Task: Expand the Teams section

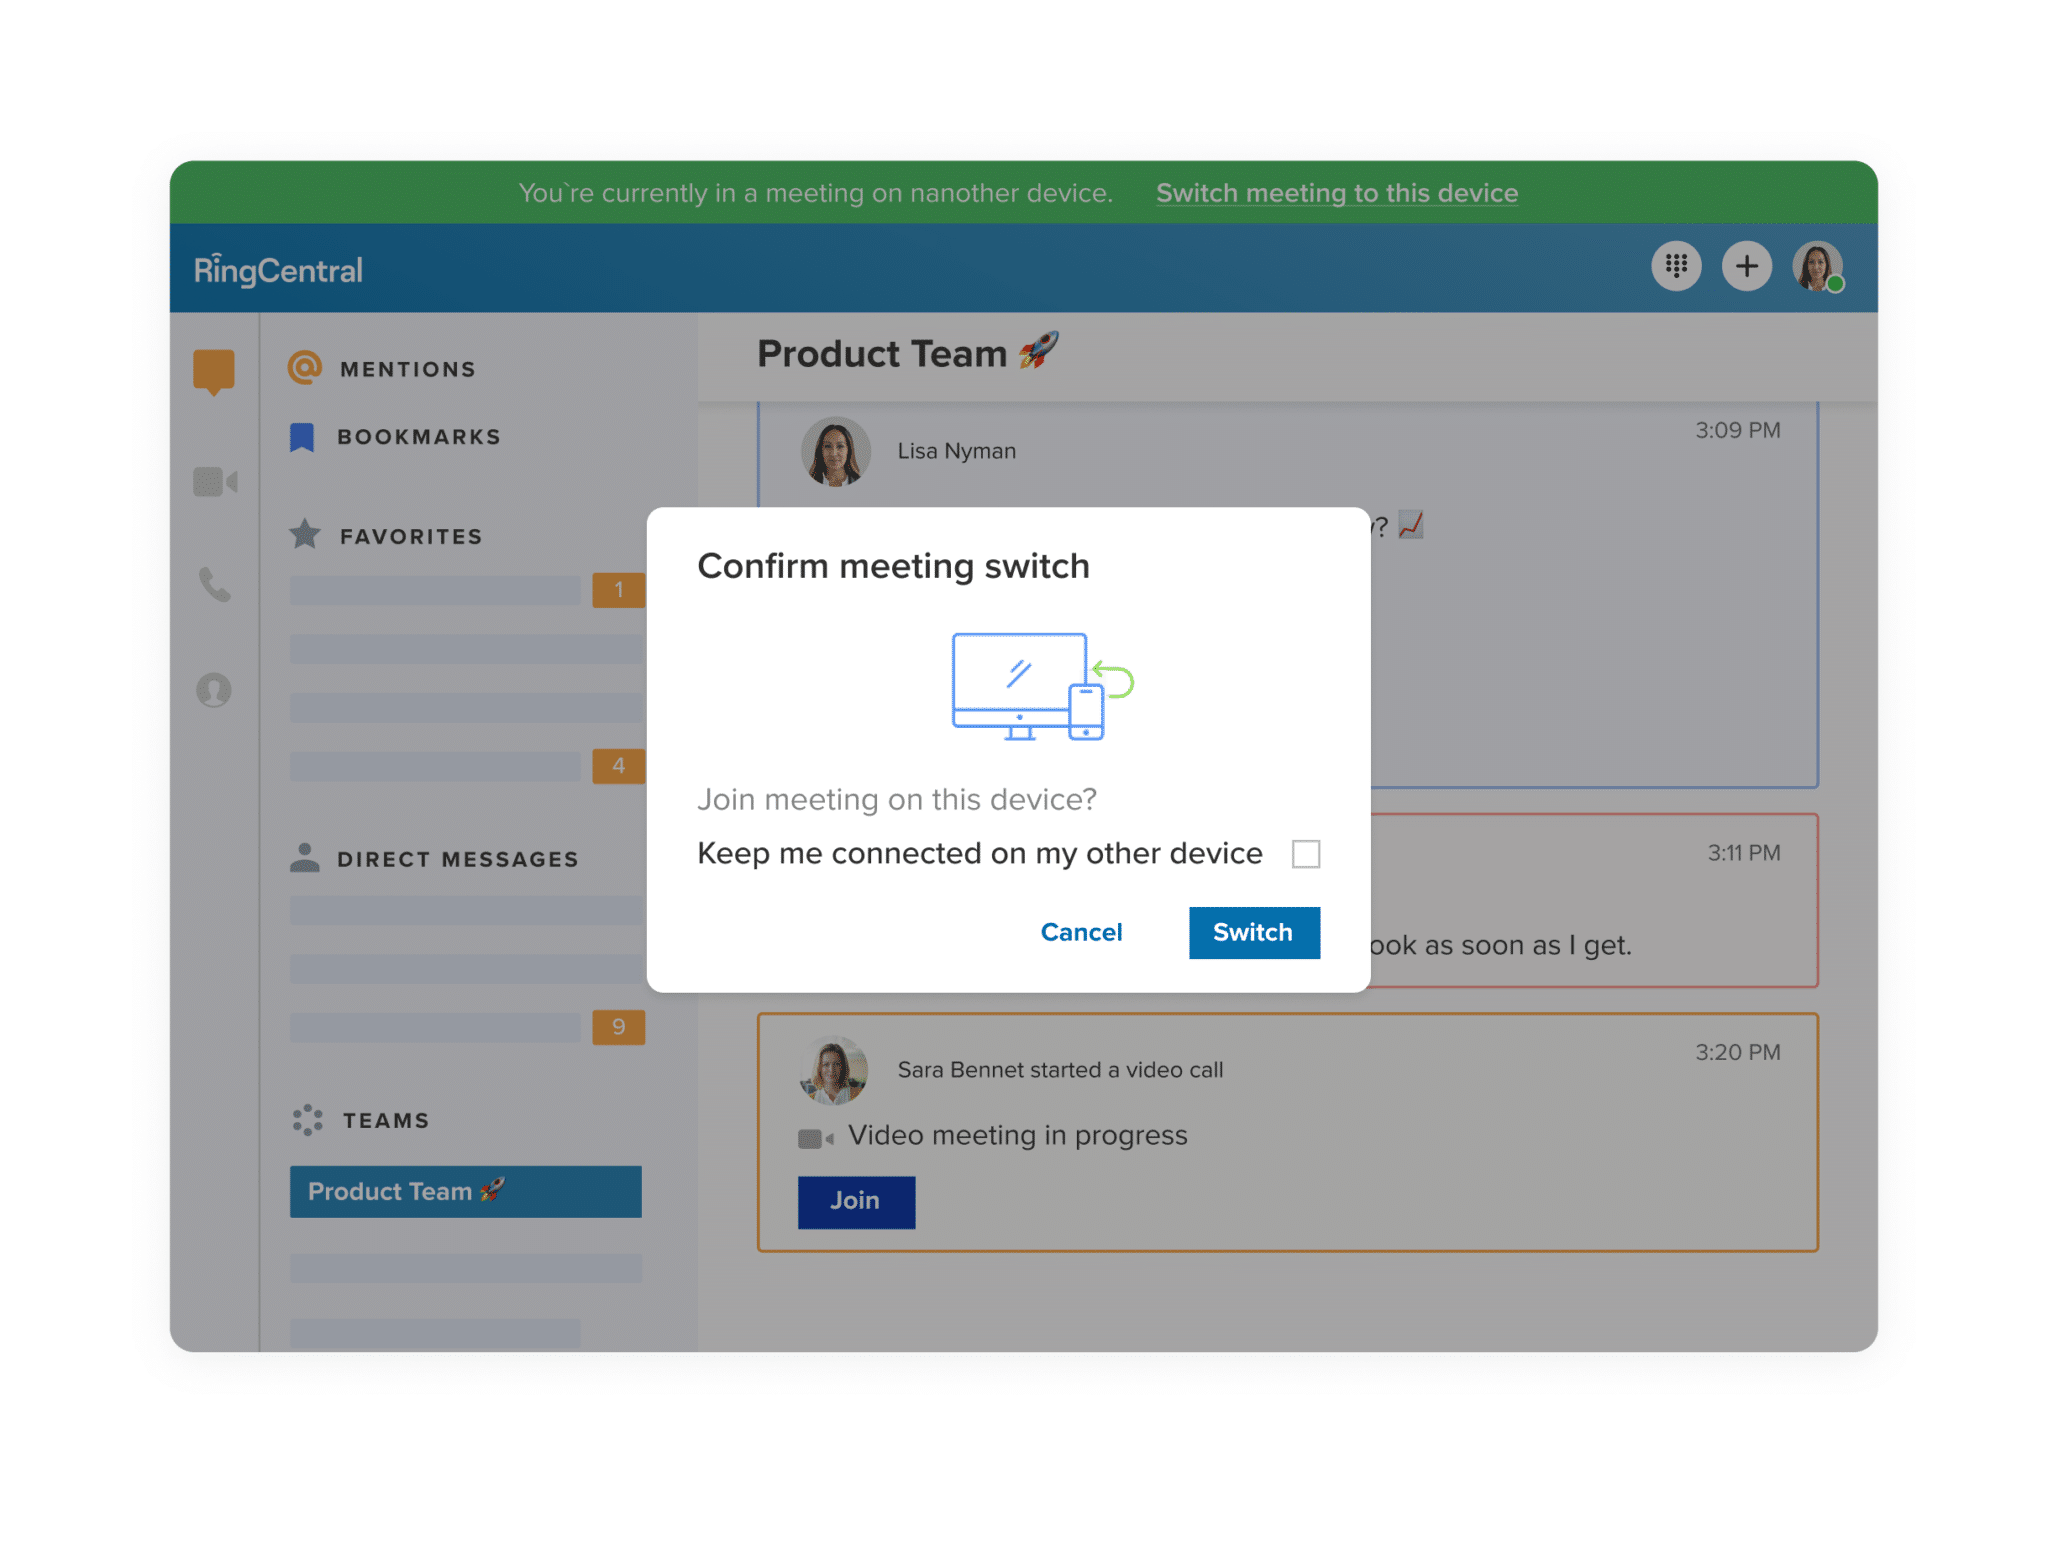Action: pyautogui.click(x=385, y=1120)
